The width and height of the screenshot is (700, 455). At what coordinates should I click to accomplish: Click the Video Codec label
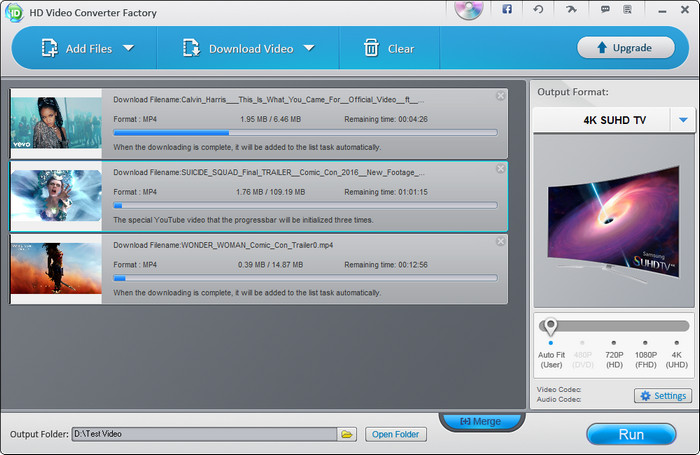click(x=559, y=389)
